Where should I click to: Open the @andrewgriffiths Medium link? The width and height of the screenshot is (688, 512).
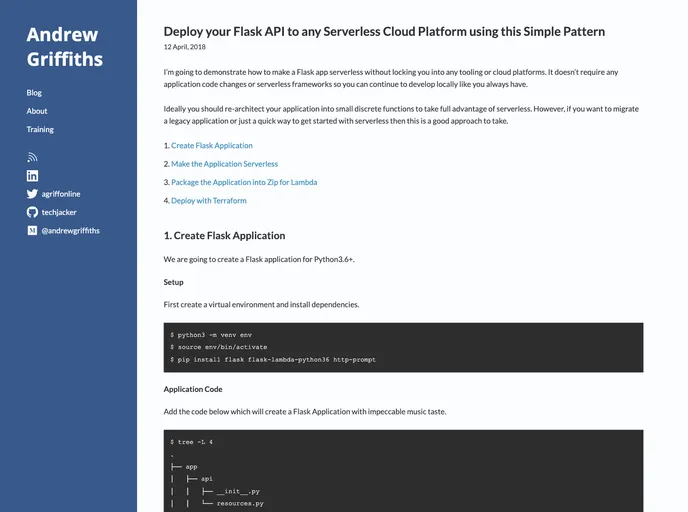tap(70, 231)
